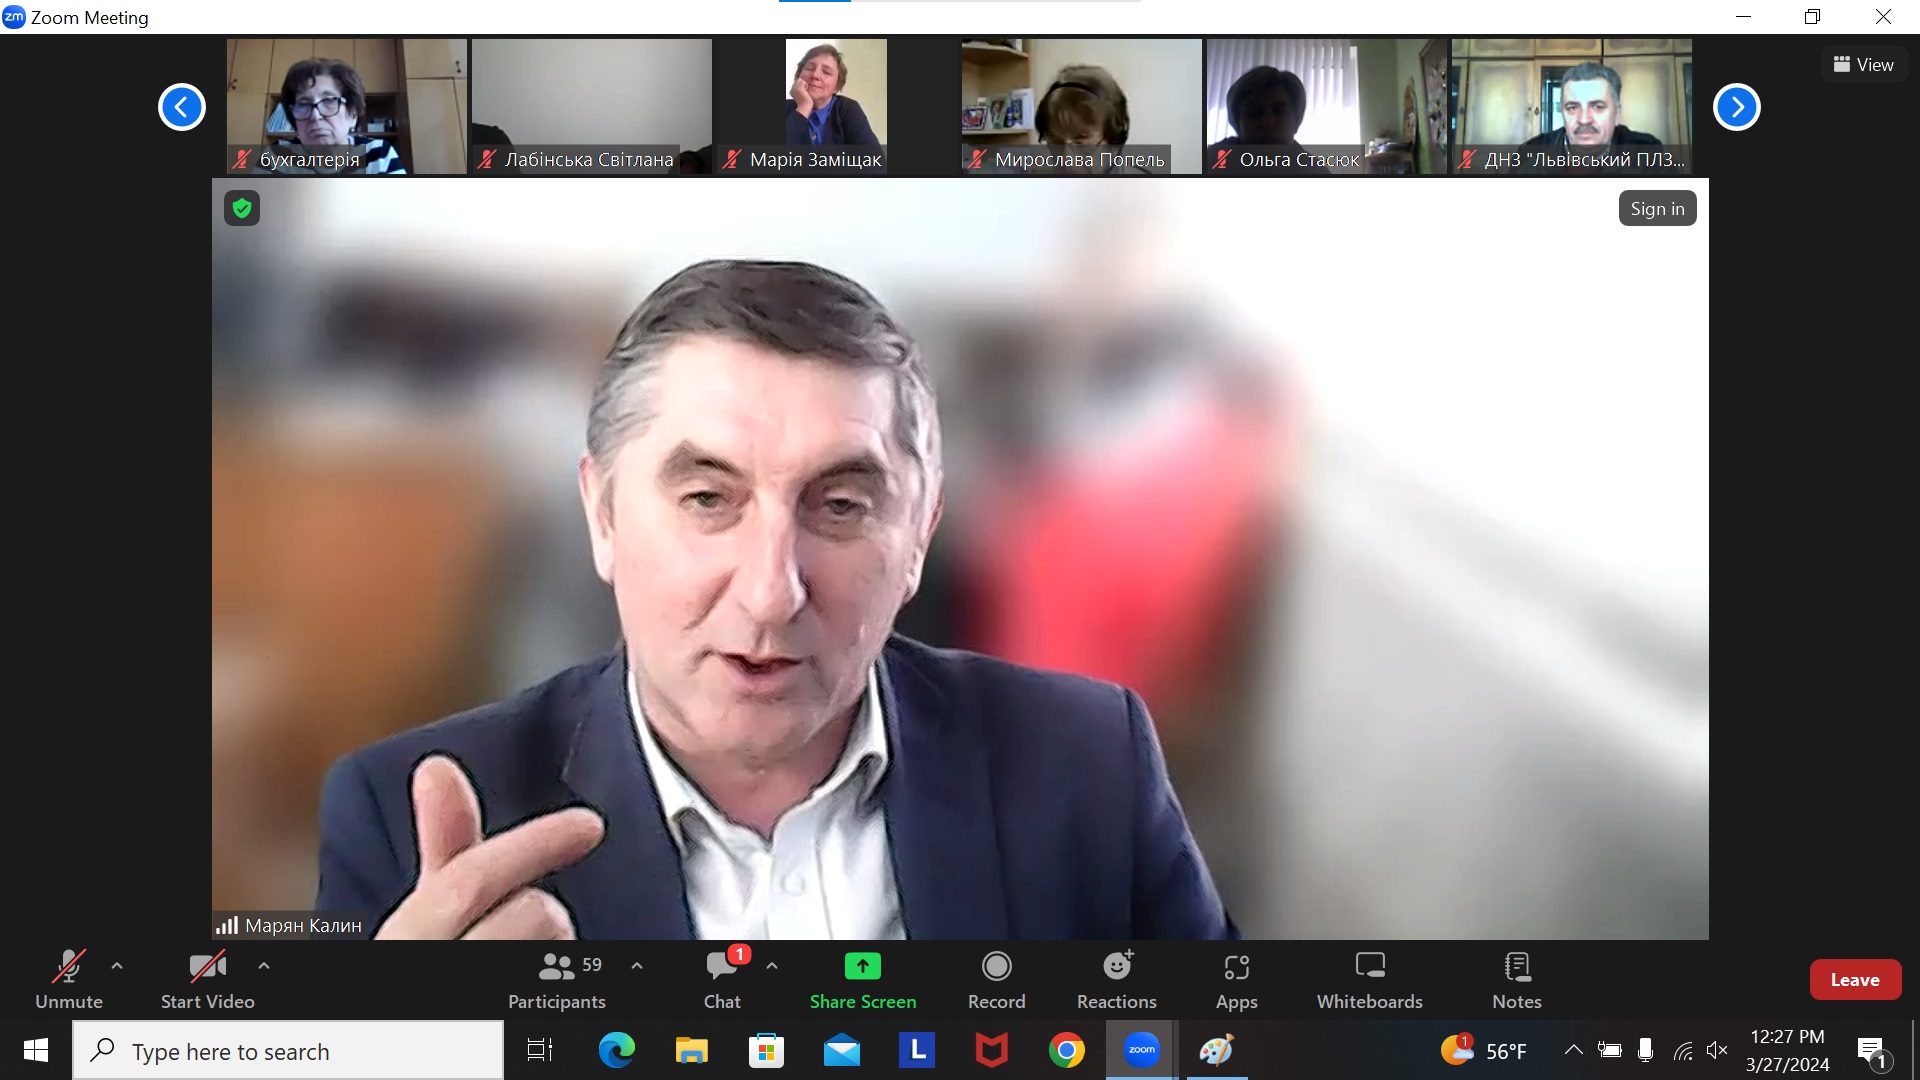Expand the chat options arrow beside Chat
Screen dimensions: 1920x1080
pos(772,966)
